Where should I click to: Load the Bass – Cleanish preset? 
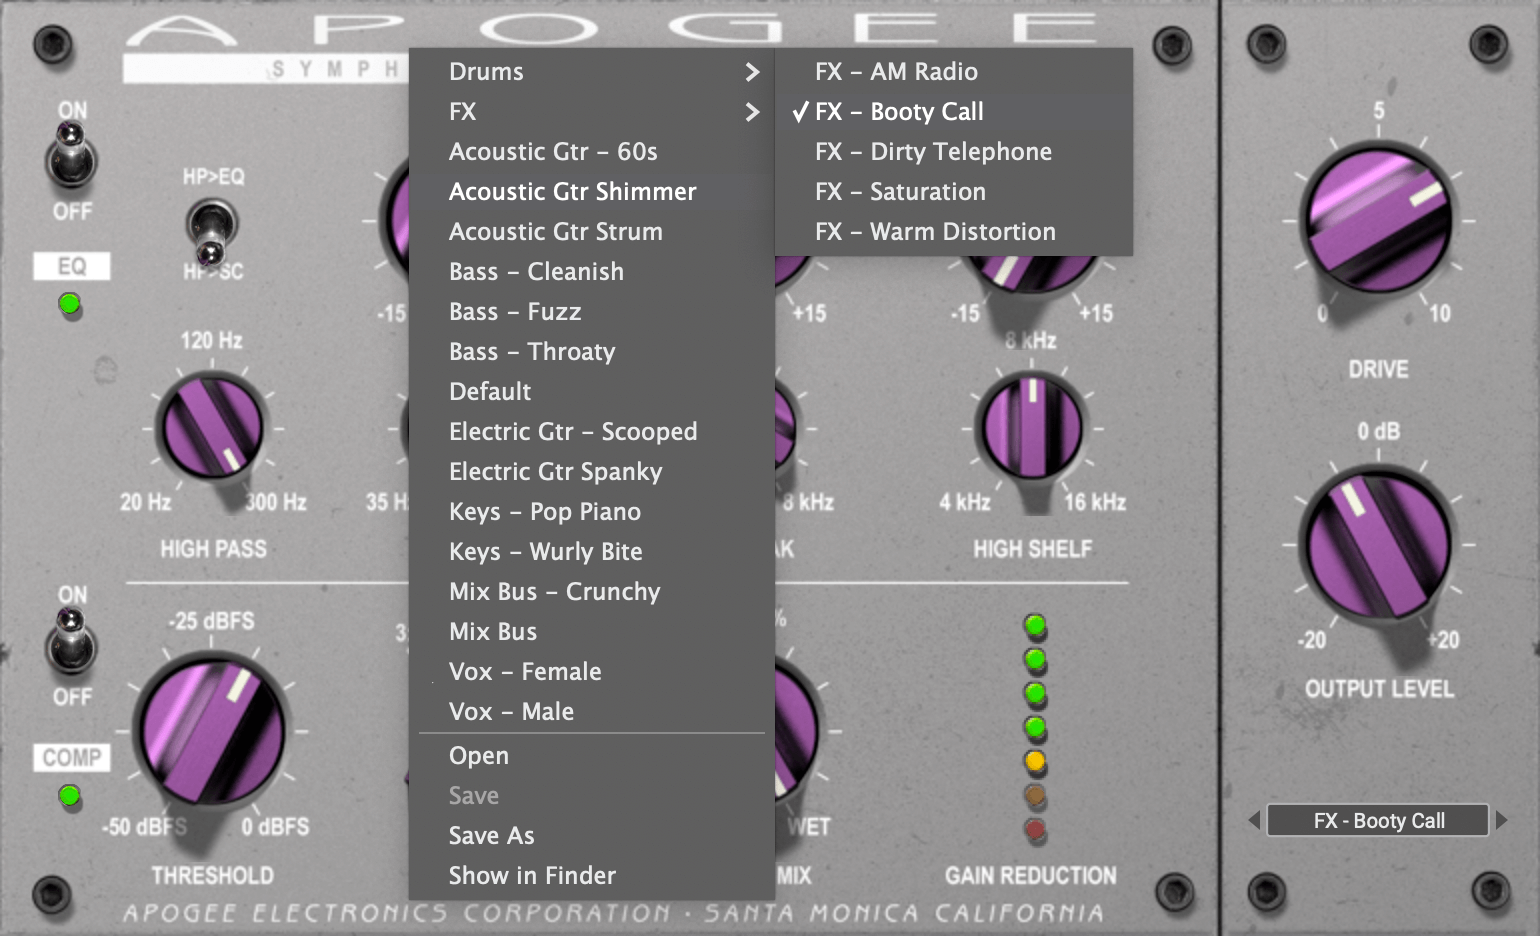point(592,272)
